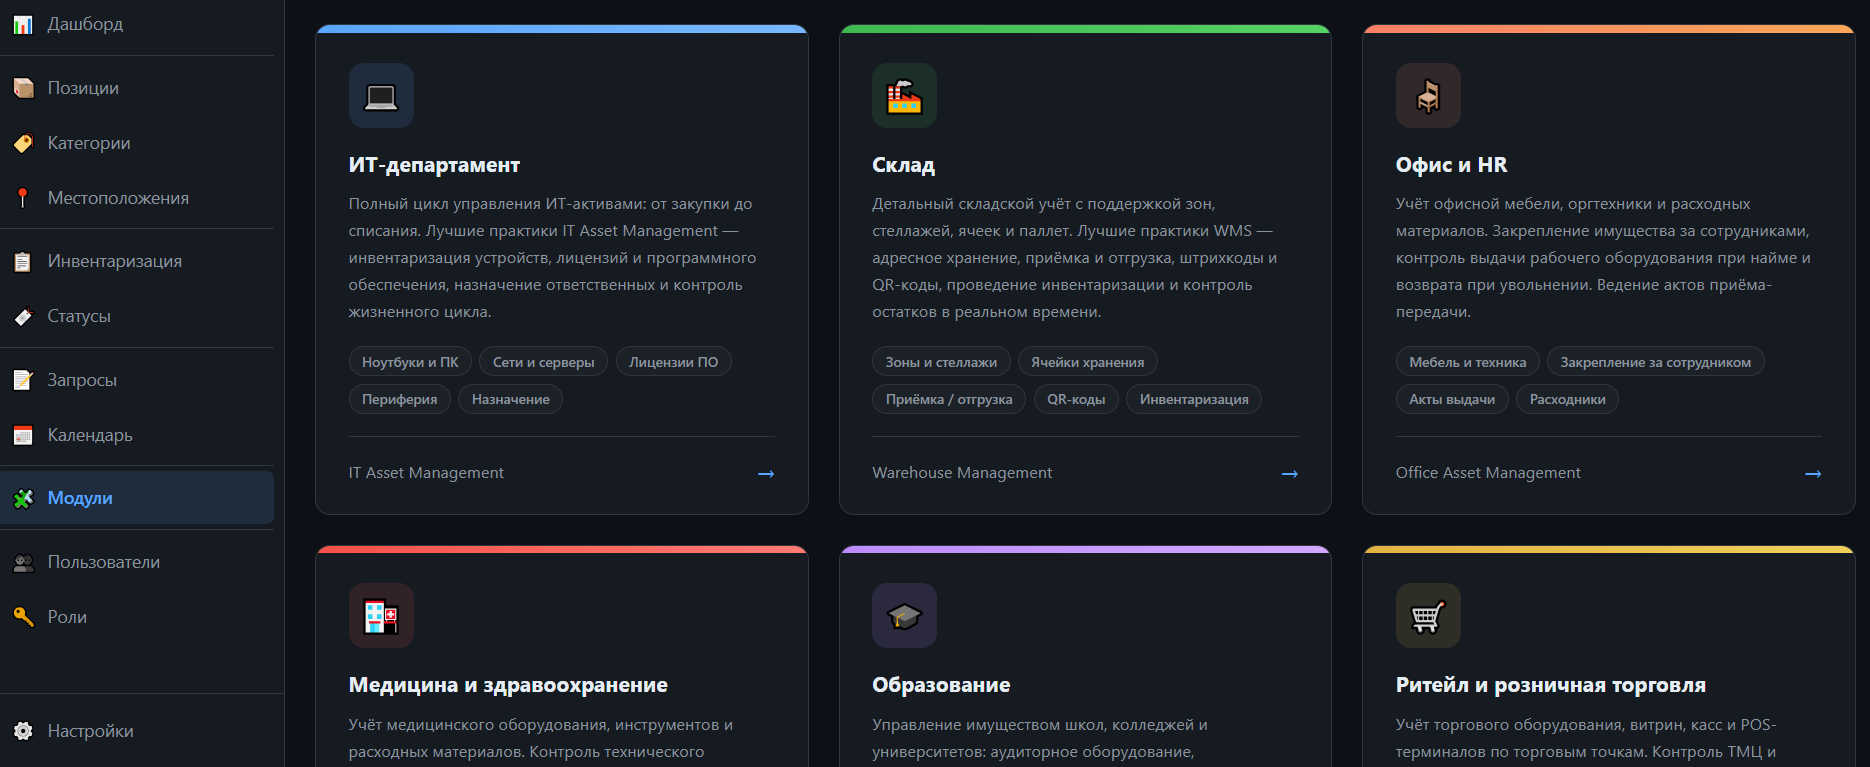Image resolution: width=1870 pixels, height=767 pixels.
Task: Click the Местоположения pin icon
Action: pyautogui.click(x=23, y=199)
